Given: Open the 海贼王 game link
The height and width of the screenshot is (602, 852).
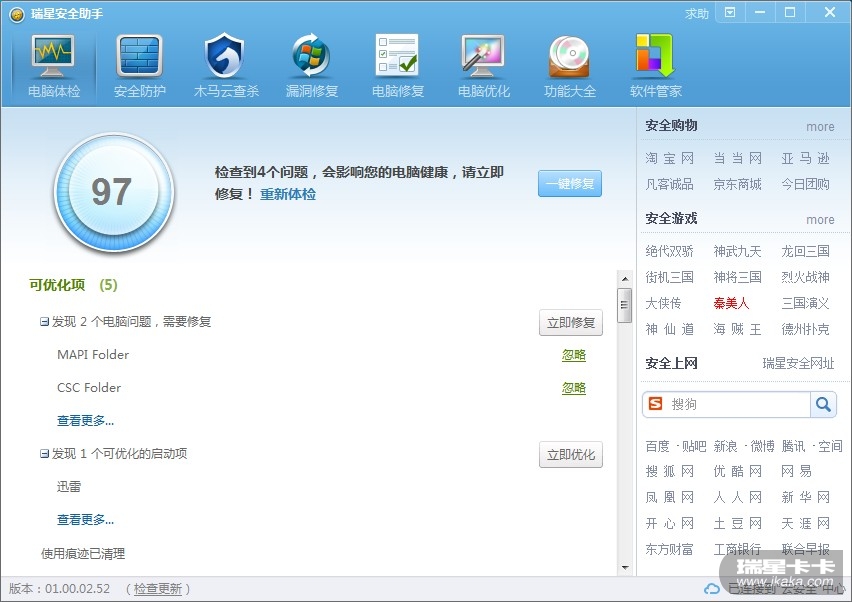Looking at the screenshot, I should point(737,329).
